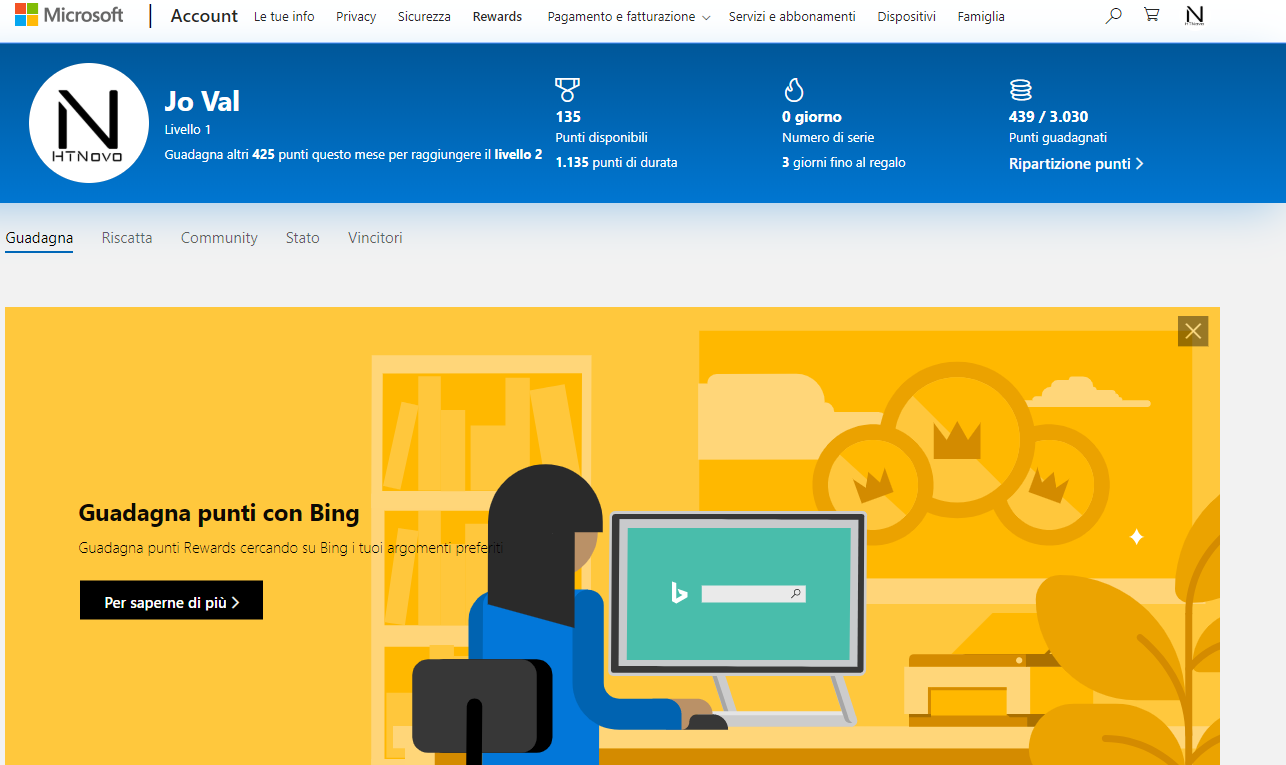Click 439 / 3.030 points value
This screenshot has height=765, width=1286.
tap(1049, 117)
